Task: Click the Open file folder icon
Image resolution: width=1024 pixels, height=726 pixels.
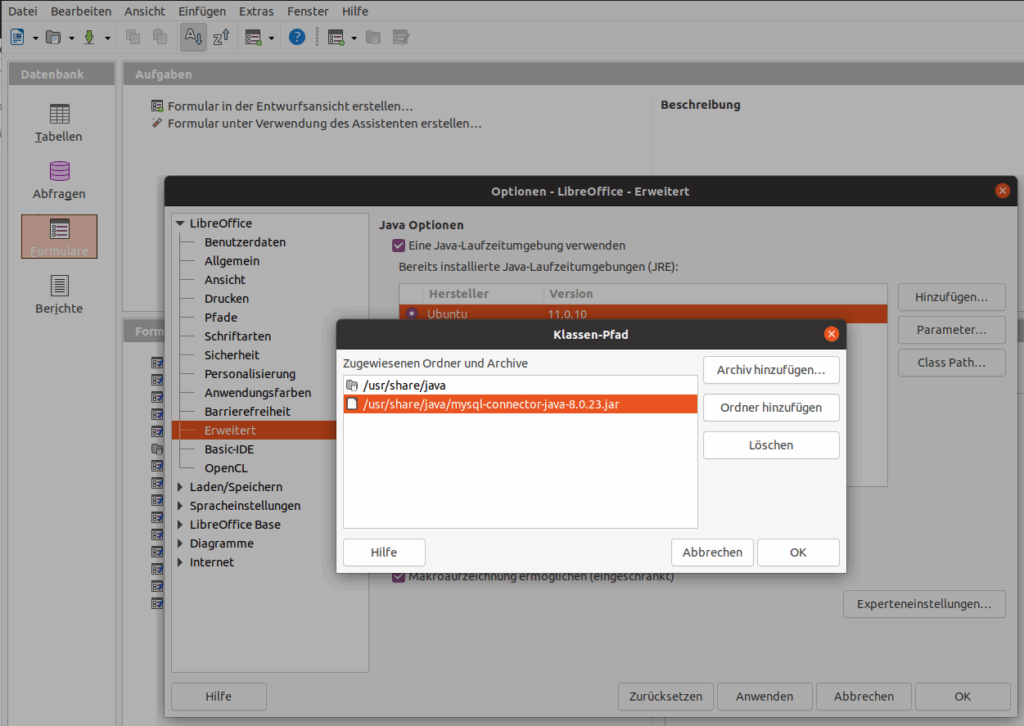Action: 54,37
